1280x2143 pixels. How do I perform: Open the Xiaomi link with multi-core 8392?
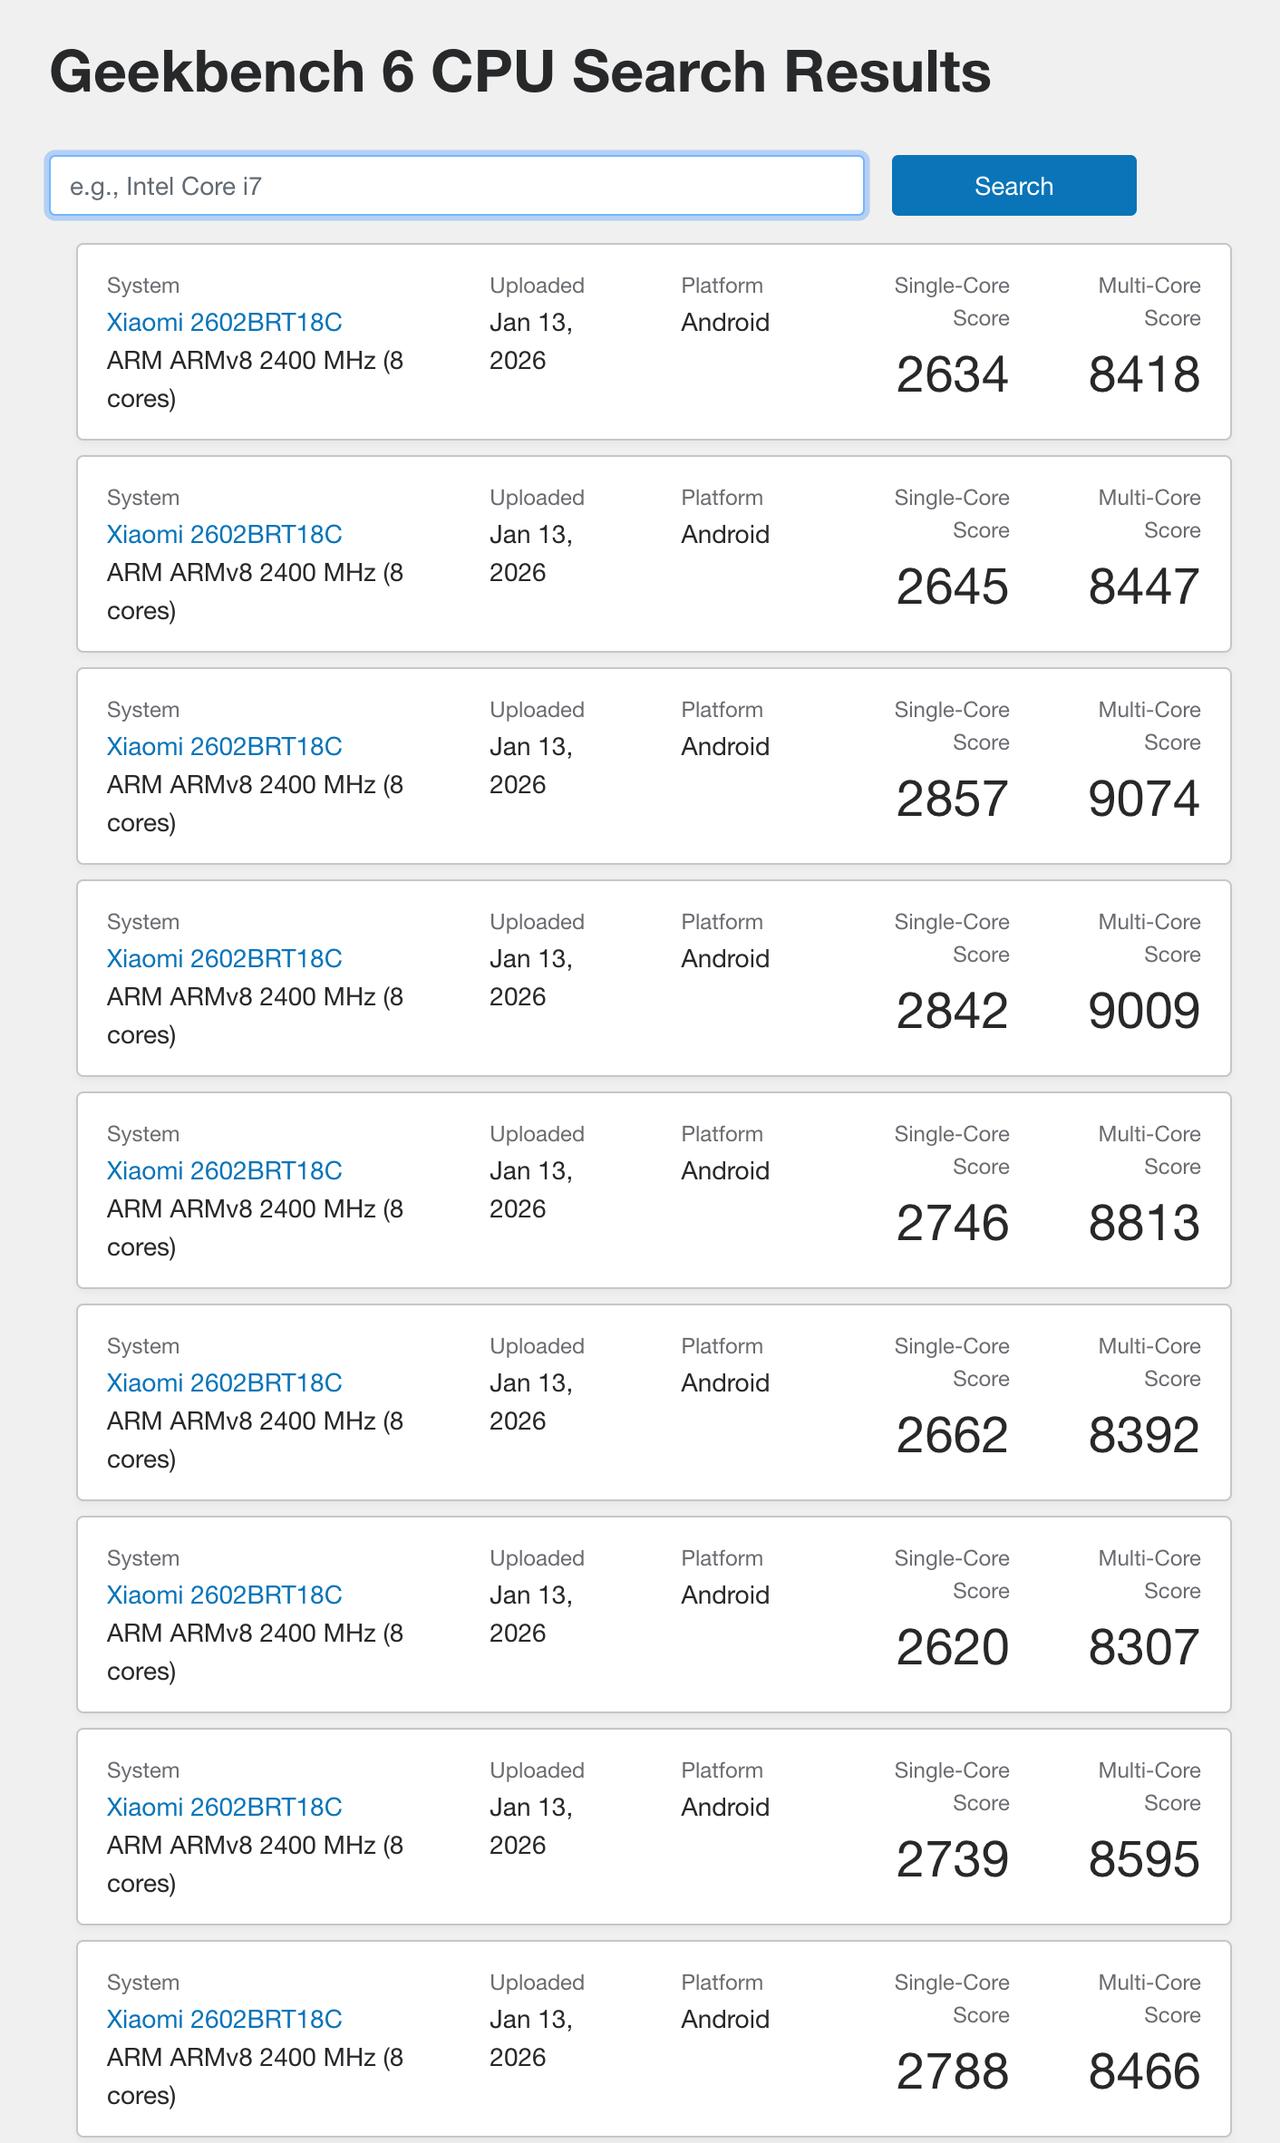pos(224,1382)
